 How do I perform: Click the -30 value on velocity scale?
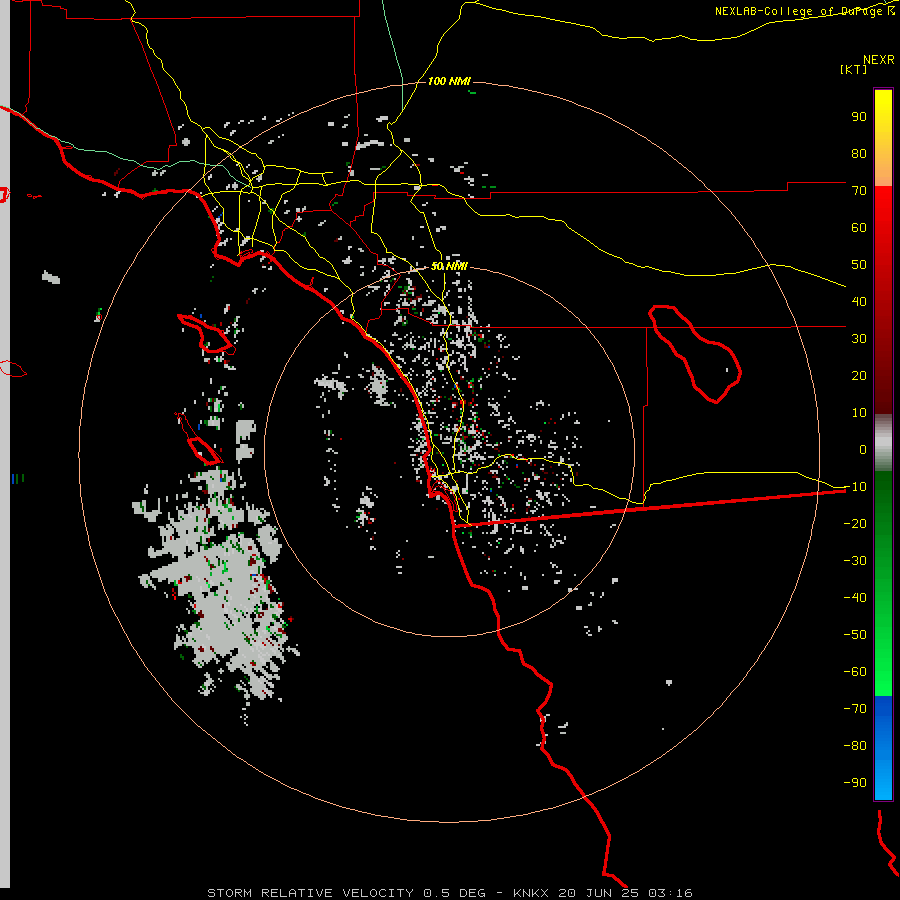(x=855, y=561)
